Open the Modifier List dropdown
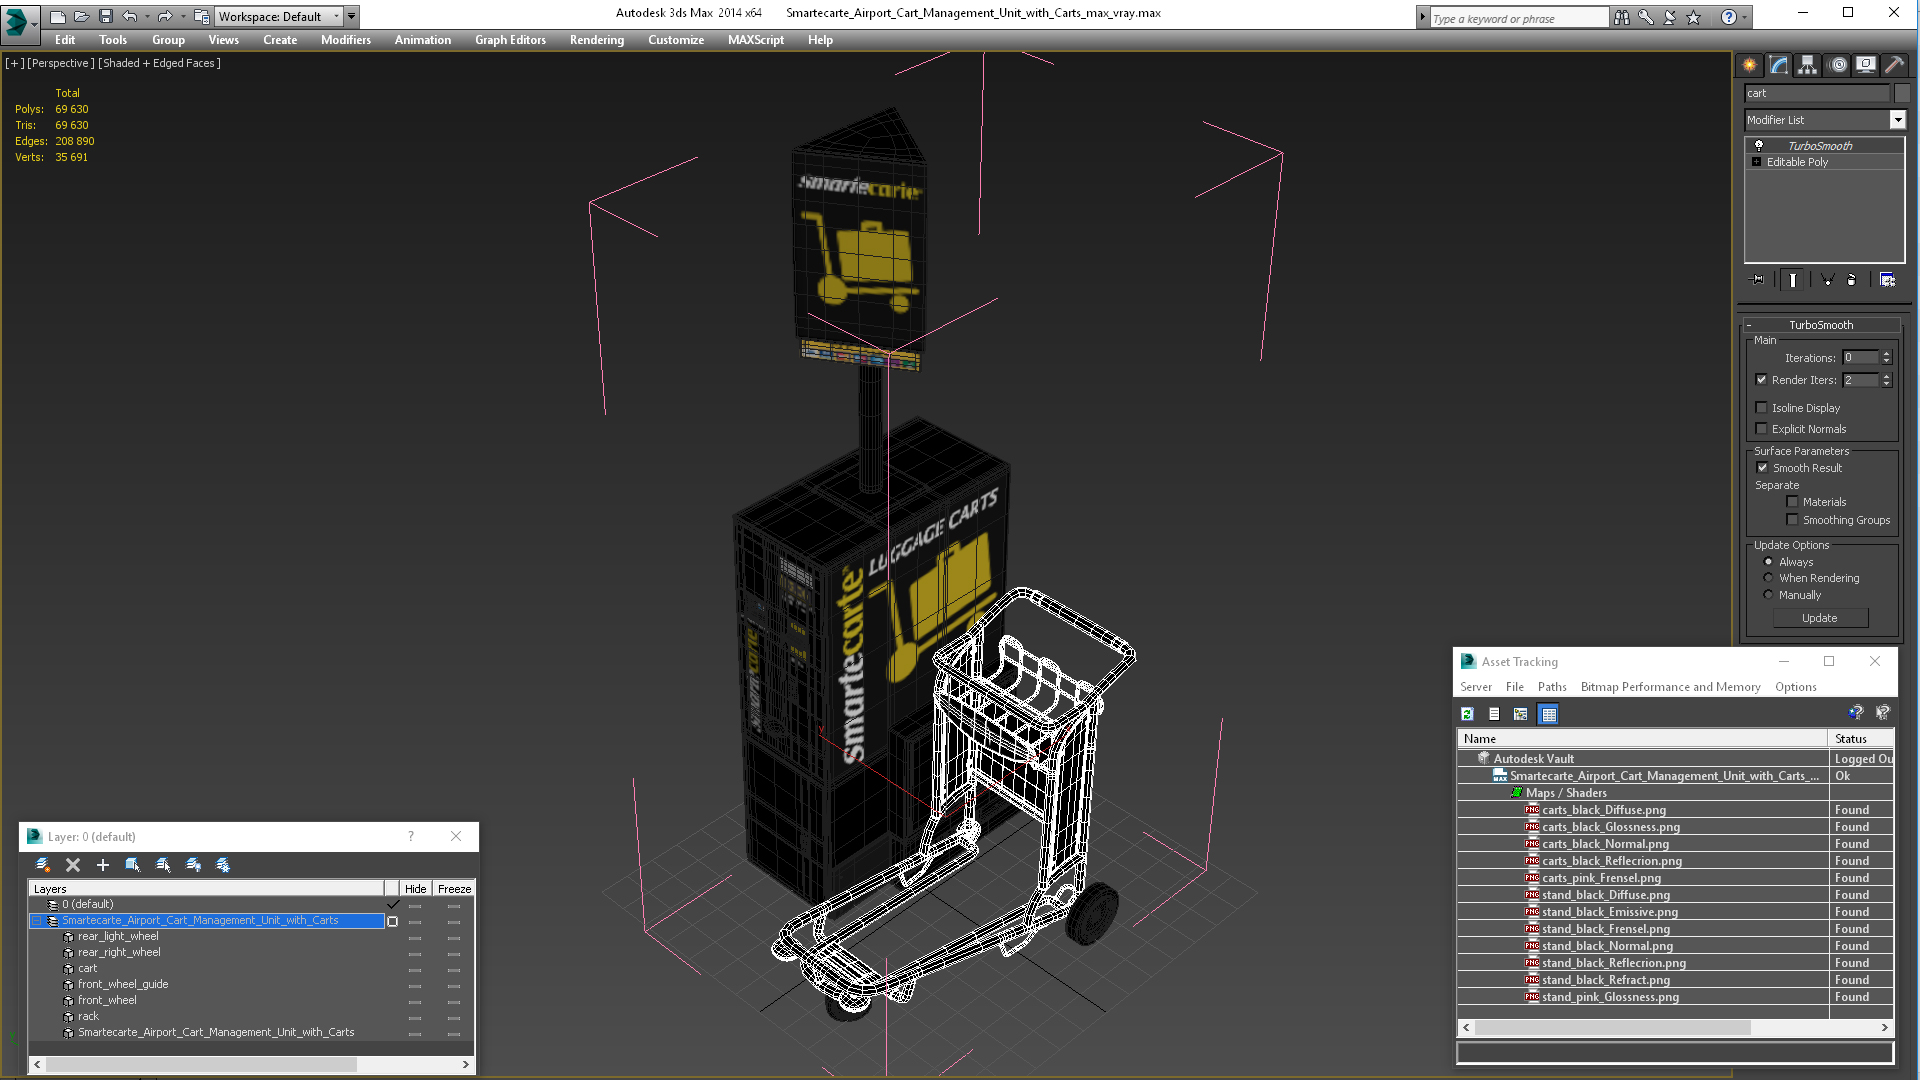The width and height of the screenshot is (1920, 1080). 1897,120
